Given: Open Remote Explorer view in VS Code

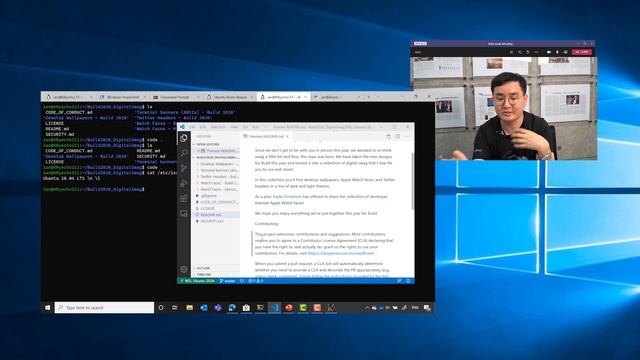Looking at the screenshot, I should (x=184, y=213).
